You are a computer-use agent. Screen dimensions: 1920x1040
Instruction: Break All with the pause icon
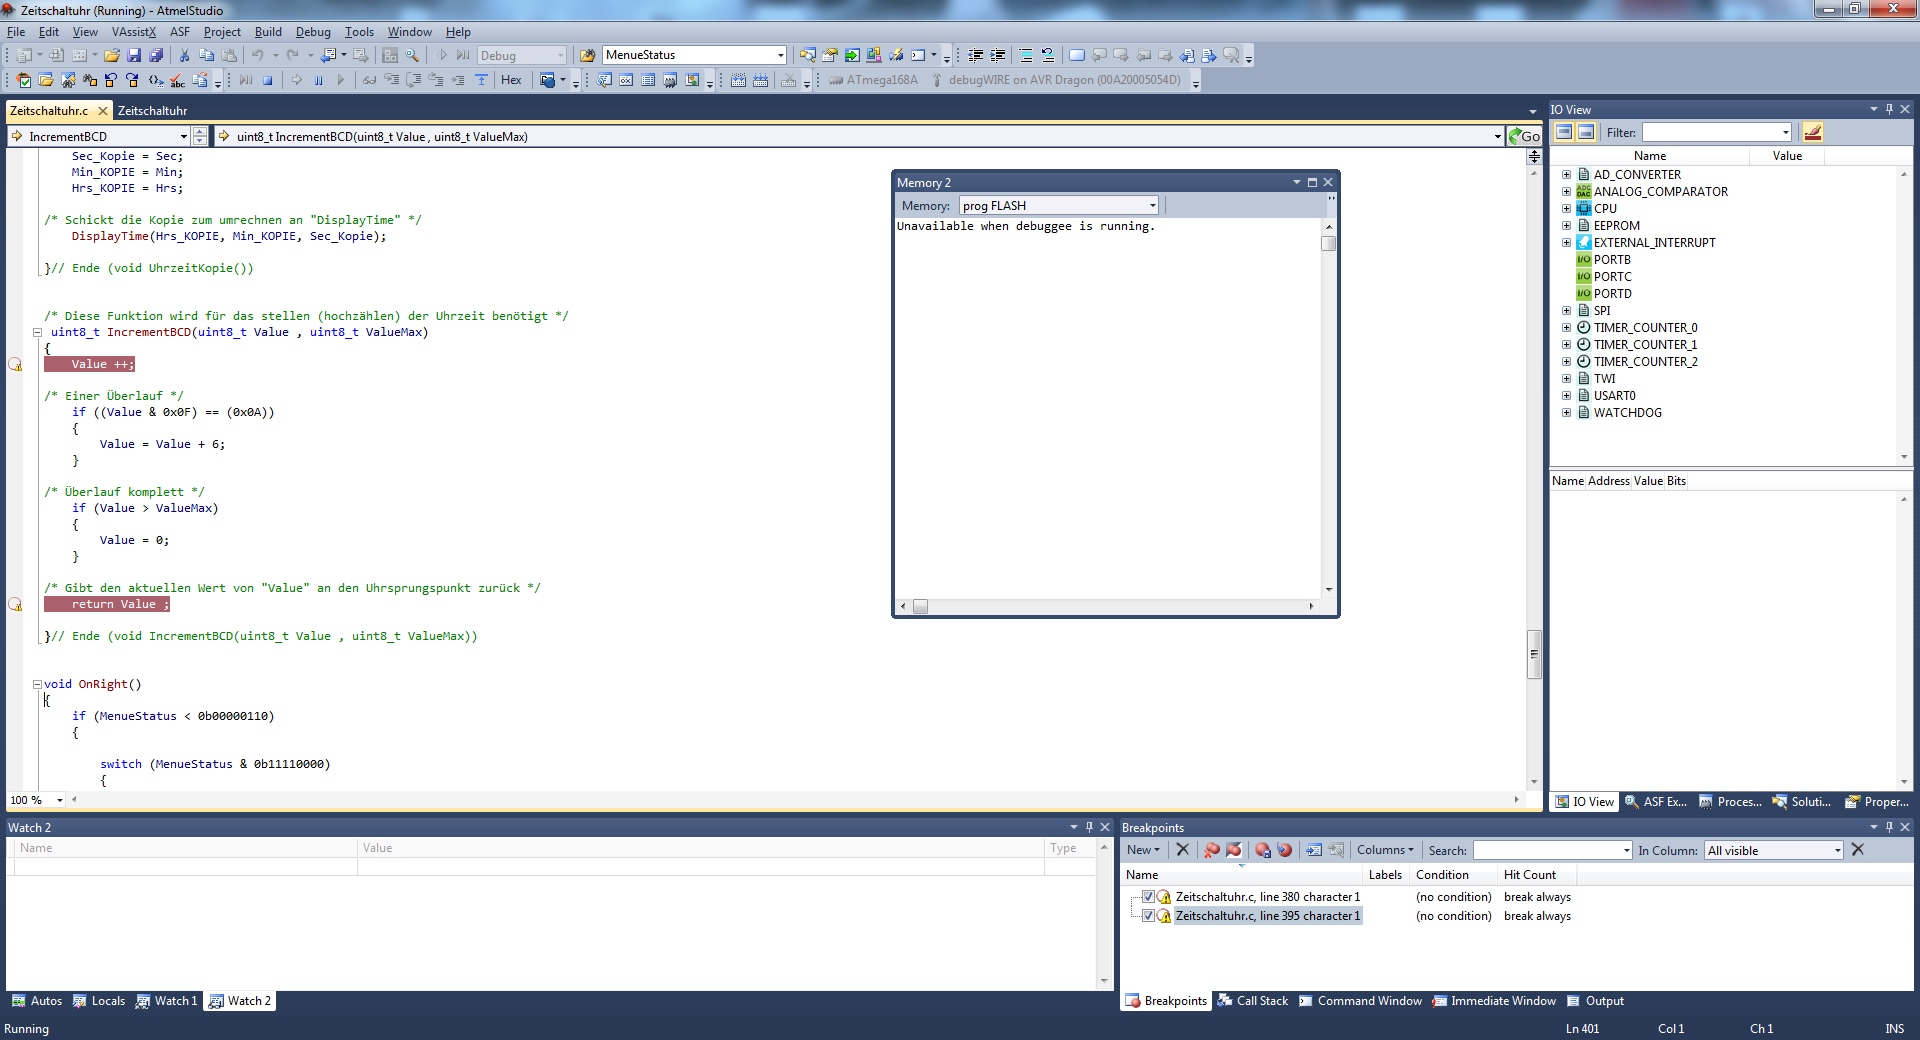coord(319,80)
